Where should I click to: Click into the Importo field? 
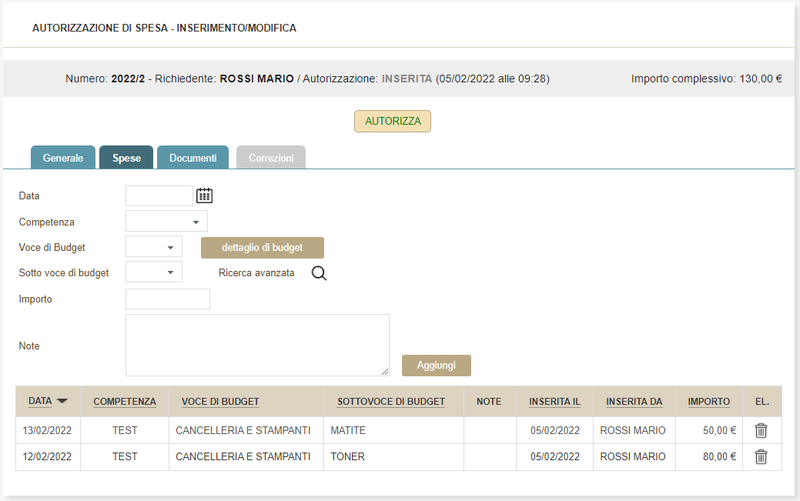[x=167, y=299]
